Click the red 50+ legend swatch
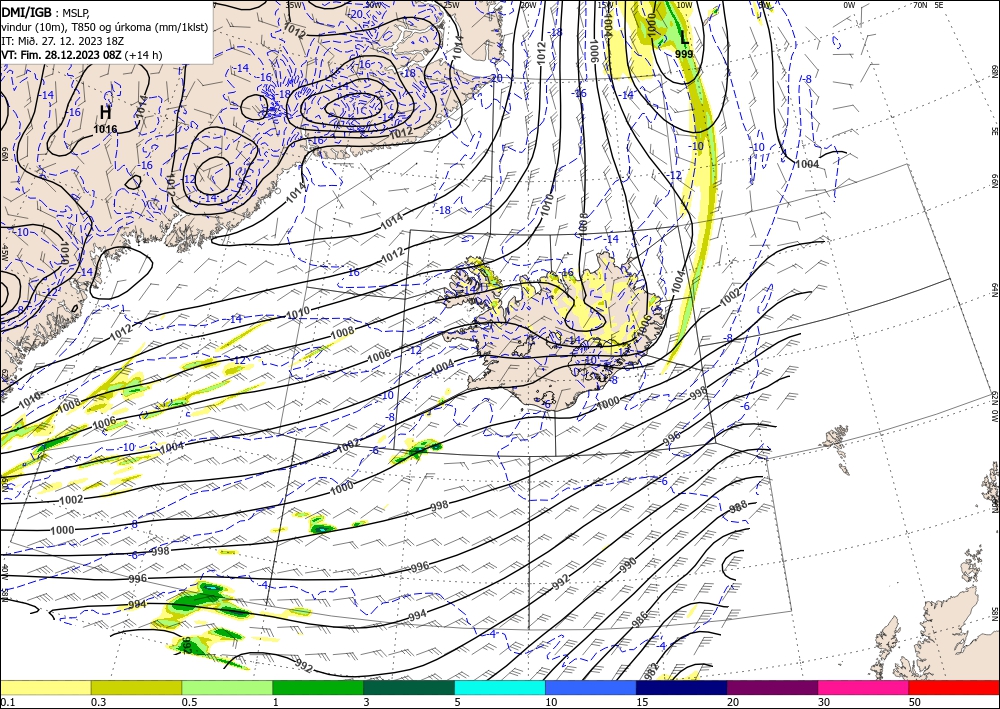The width and height of the screenshot is (1000, 709). (x=954, y=687)
